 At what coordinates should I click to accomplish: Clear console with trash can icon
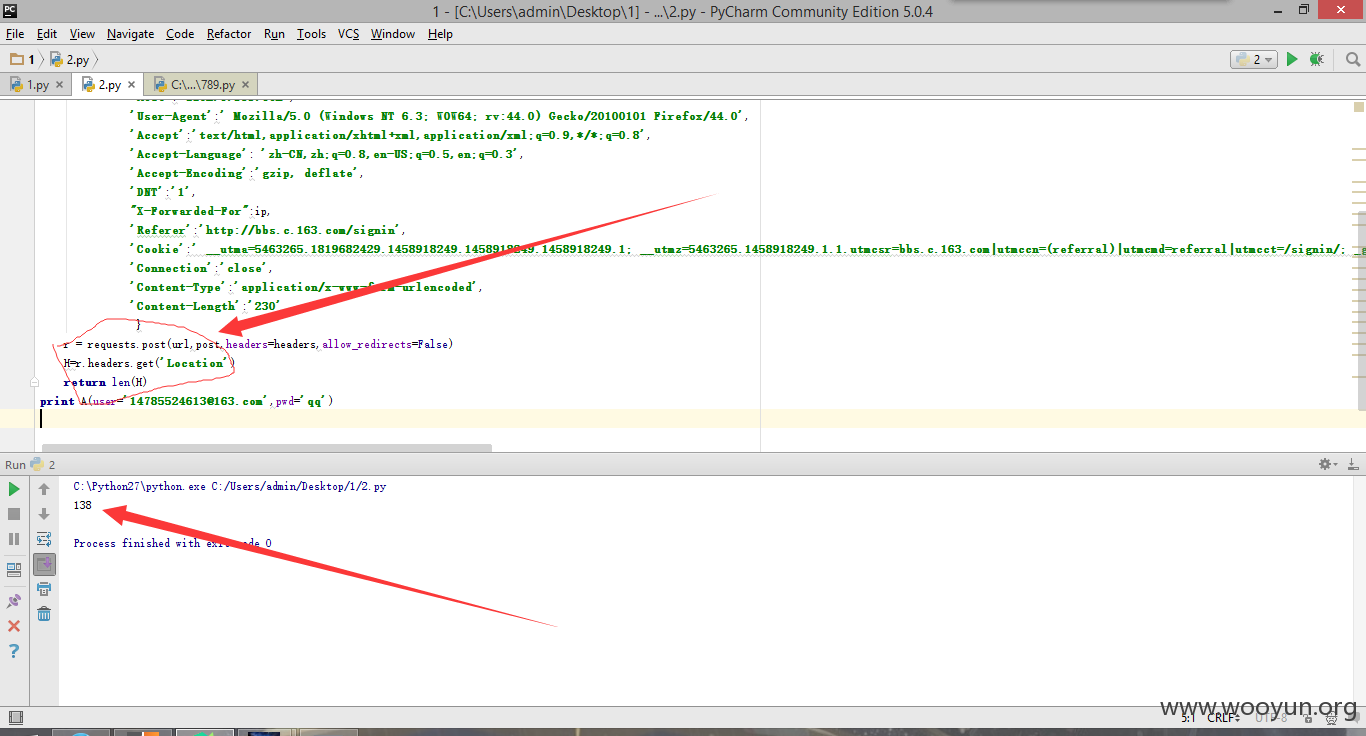point(44,614)
